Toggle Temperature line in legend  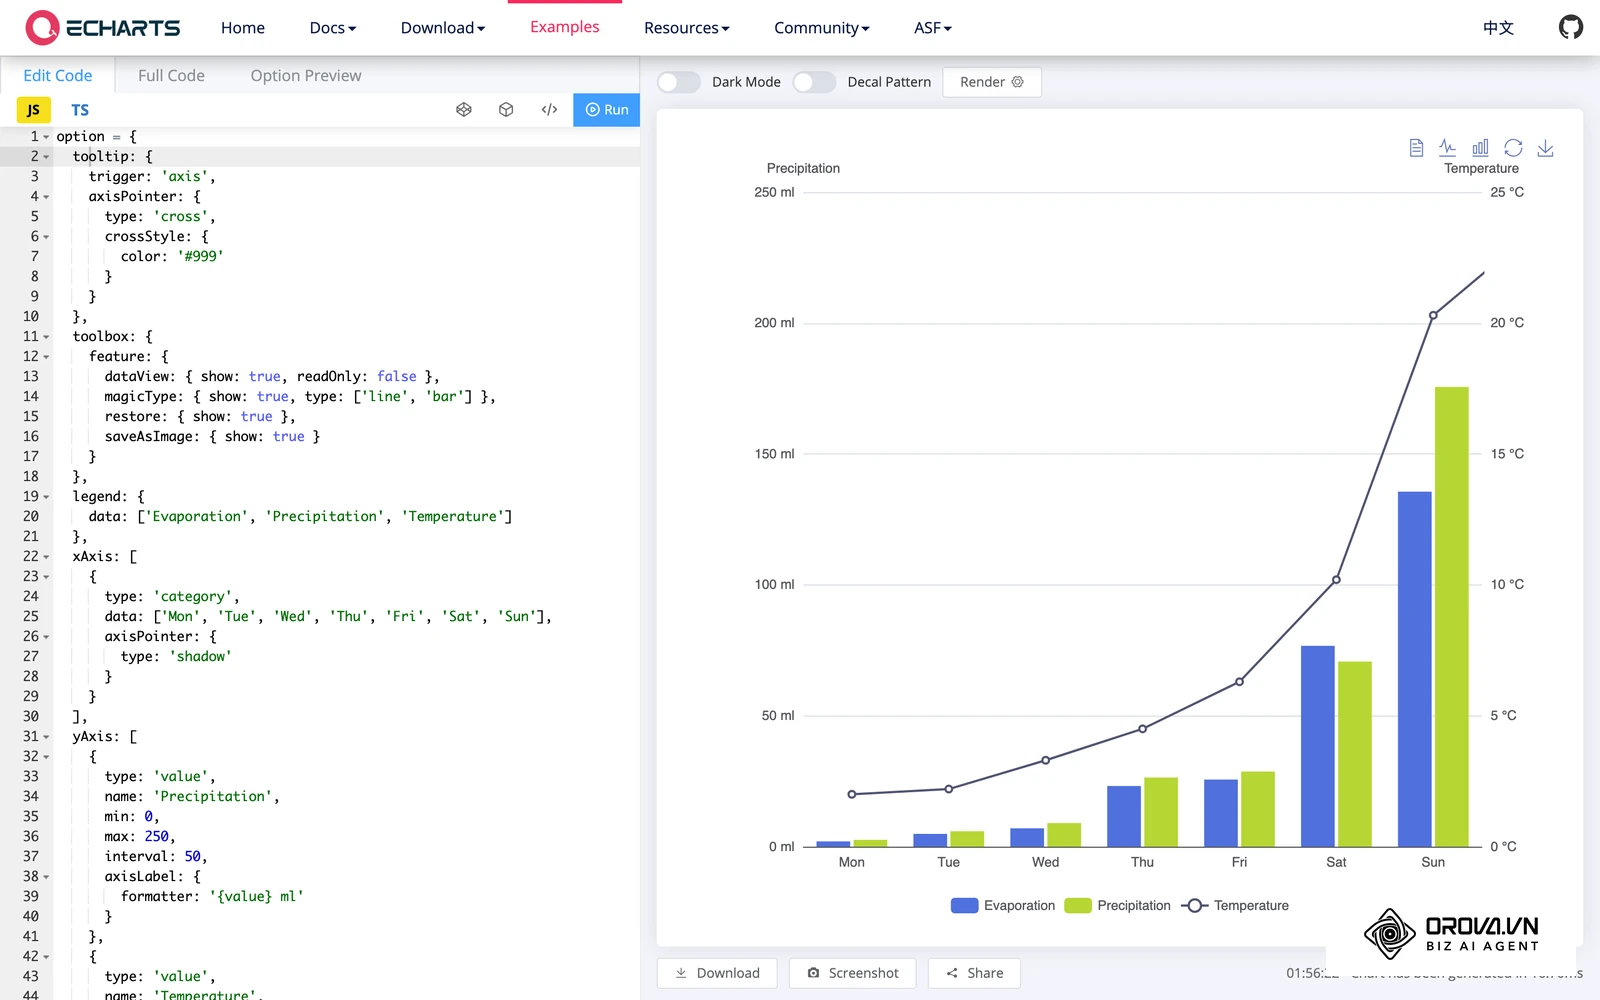(x=1236, y=905)
